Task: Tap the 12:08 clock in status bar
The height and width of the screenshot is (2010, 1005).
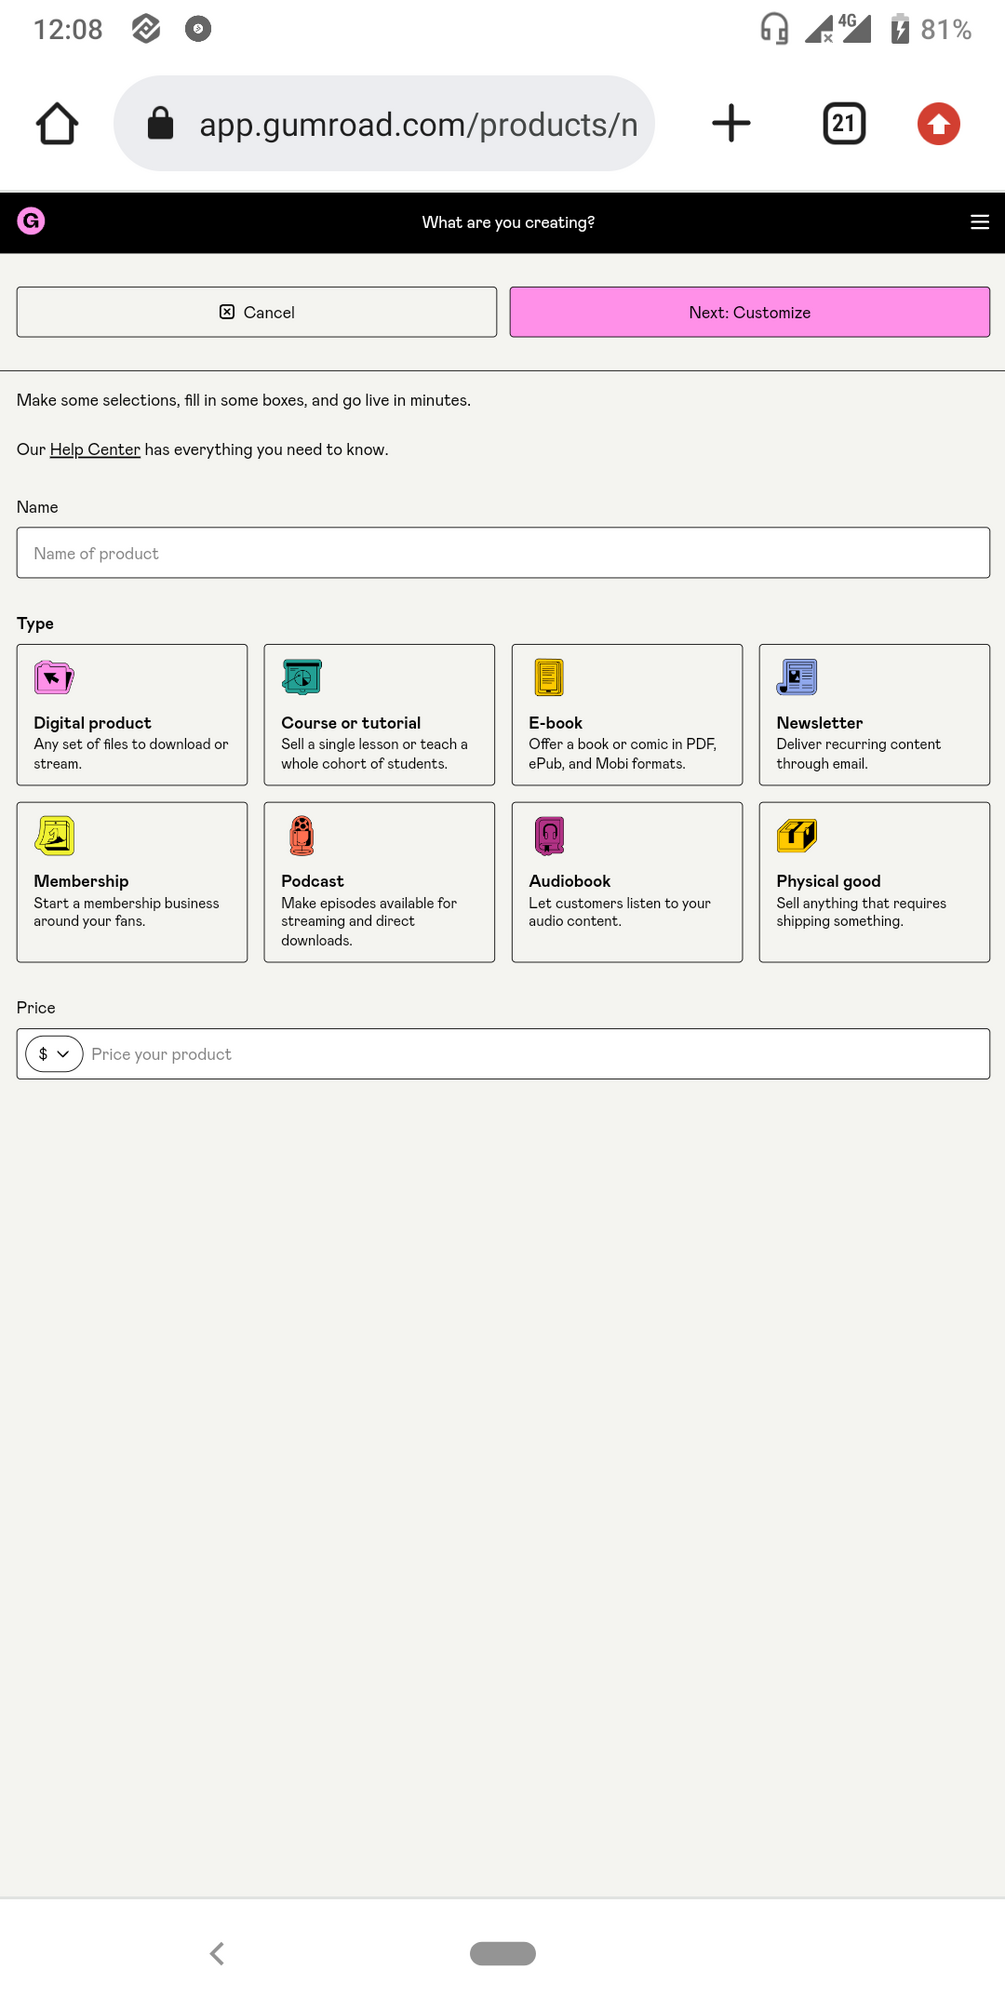Action: (68, 29)
